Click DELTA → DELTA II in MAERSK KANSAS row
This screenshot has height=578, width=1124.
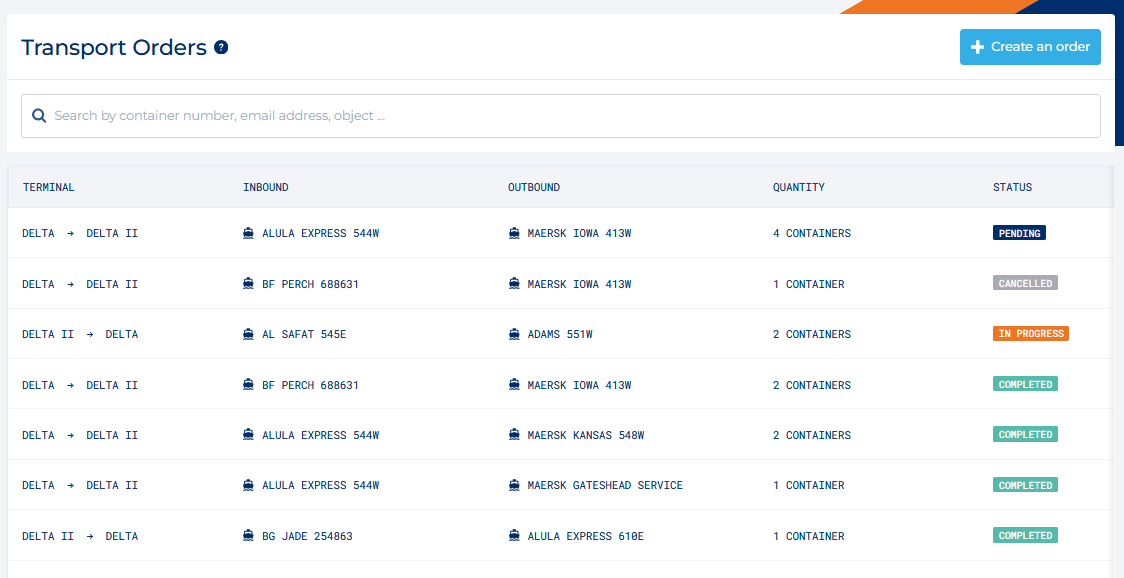click(x=80, y=435)
